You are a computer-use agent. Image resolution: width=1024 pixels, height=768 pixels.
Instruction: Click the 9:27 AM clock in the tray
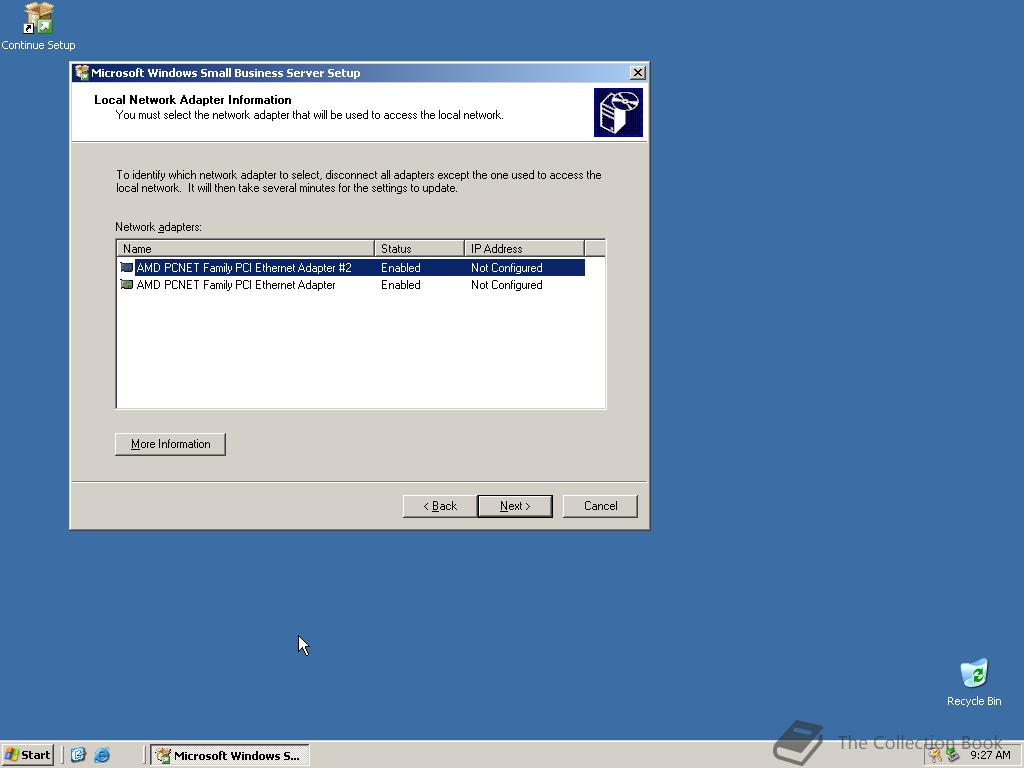(990, 755)
